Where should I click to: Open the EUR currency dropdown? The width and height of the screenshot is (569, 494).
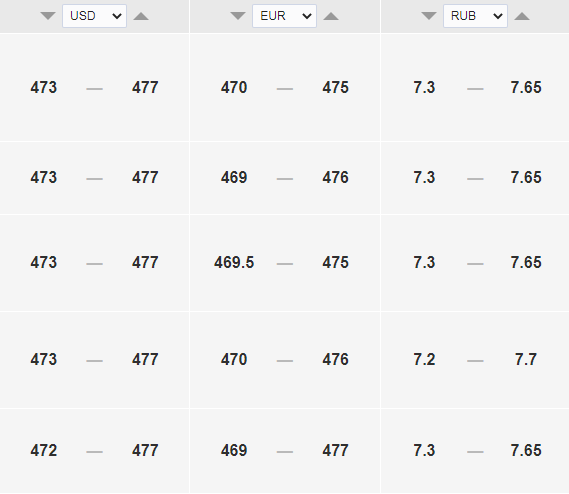coord(284,16)
